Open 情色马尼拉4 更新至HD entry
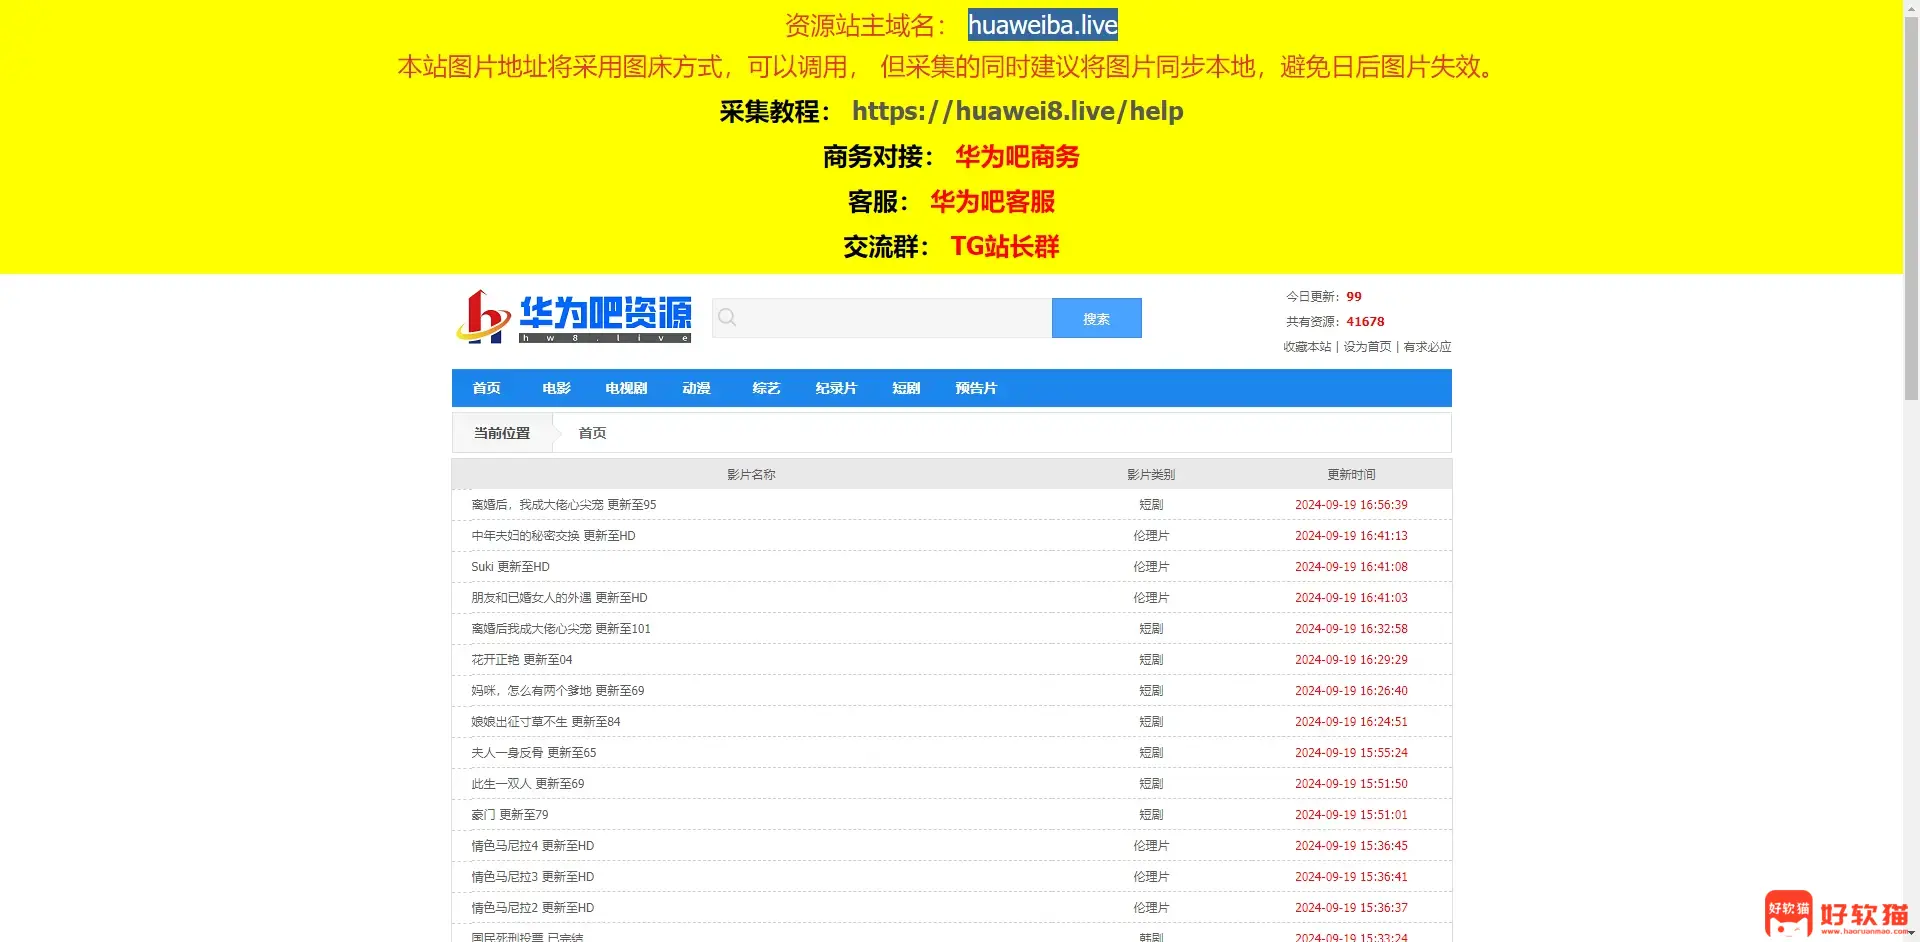1920x942 pixels. click(533, 846)
